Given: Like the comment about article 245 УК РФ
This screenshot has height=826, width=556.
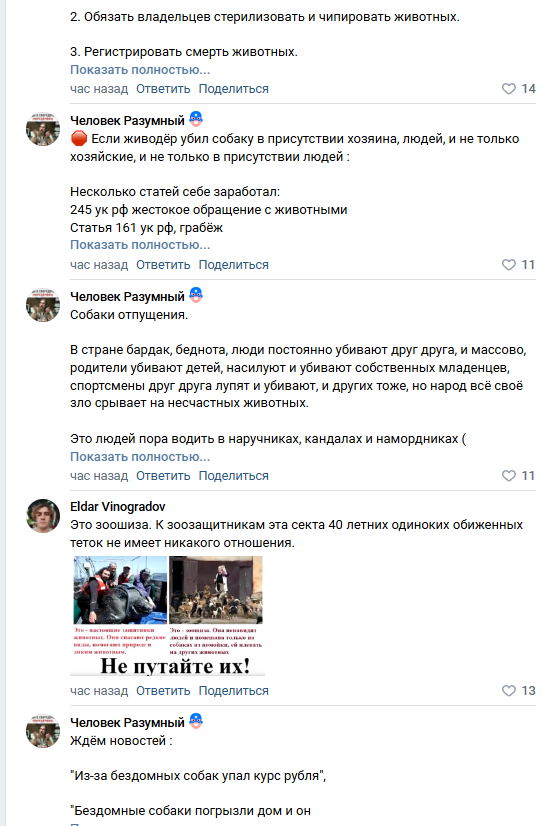Looking at the screenshot, I should pos(509,264).
